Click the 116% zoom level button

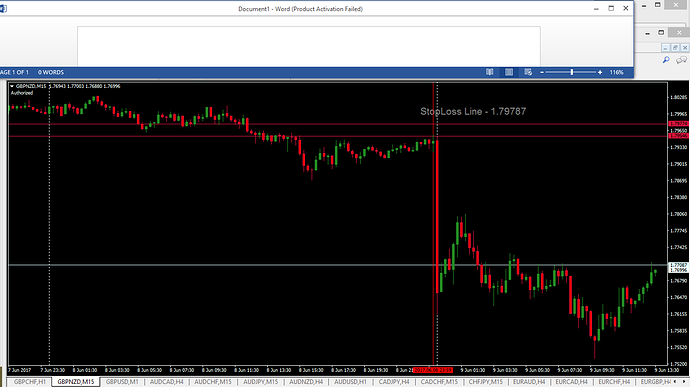coord(617,72)
